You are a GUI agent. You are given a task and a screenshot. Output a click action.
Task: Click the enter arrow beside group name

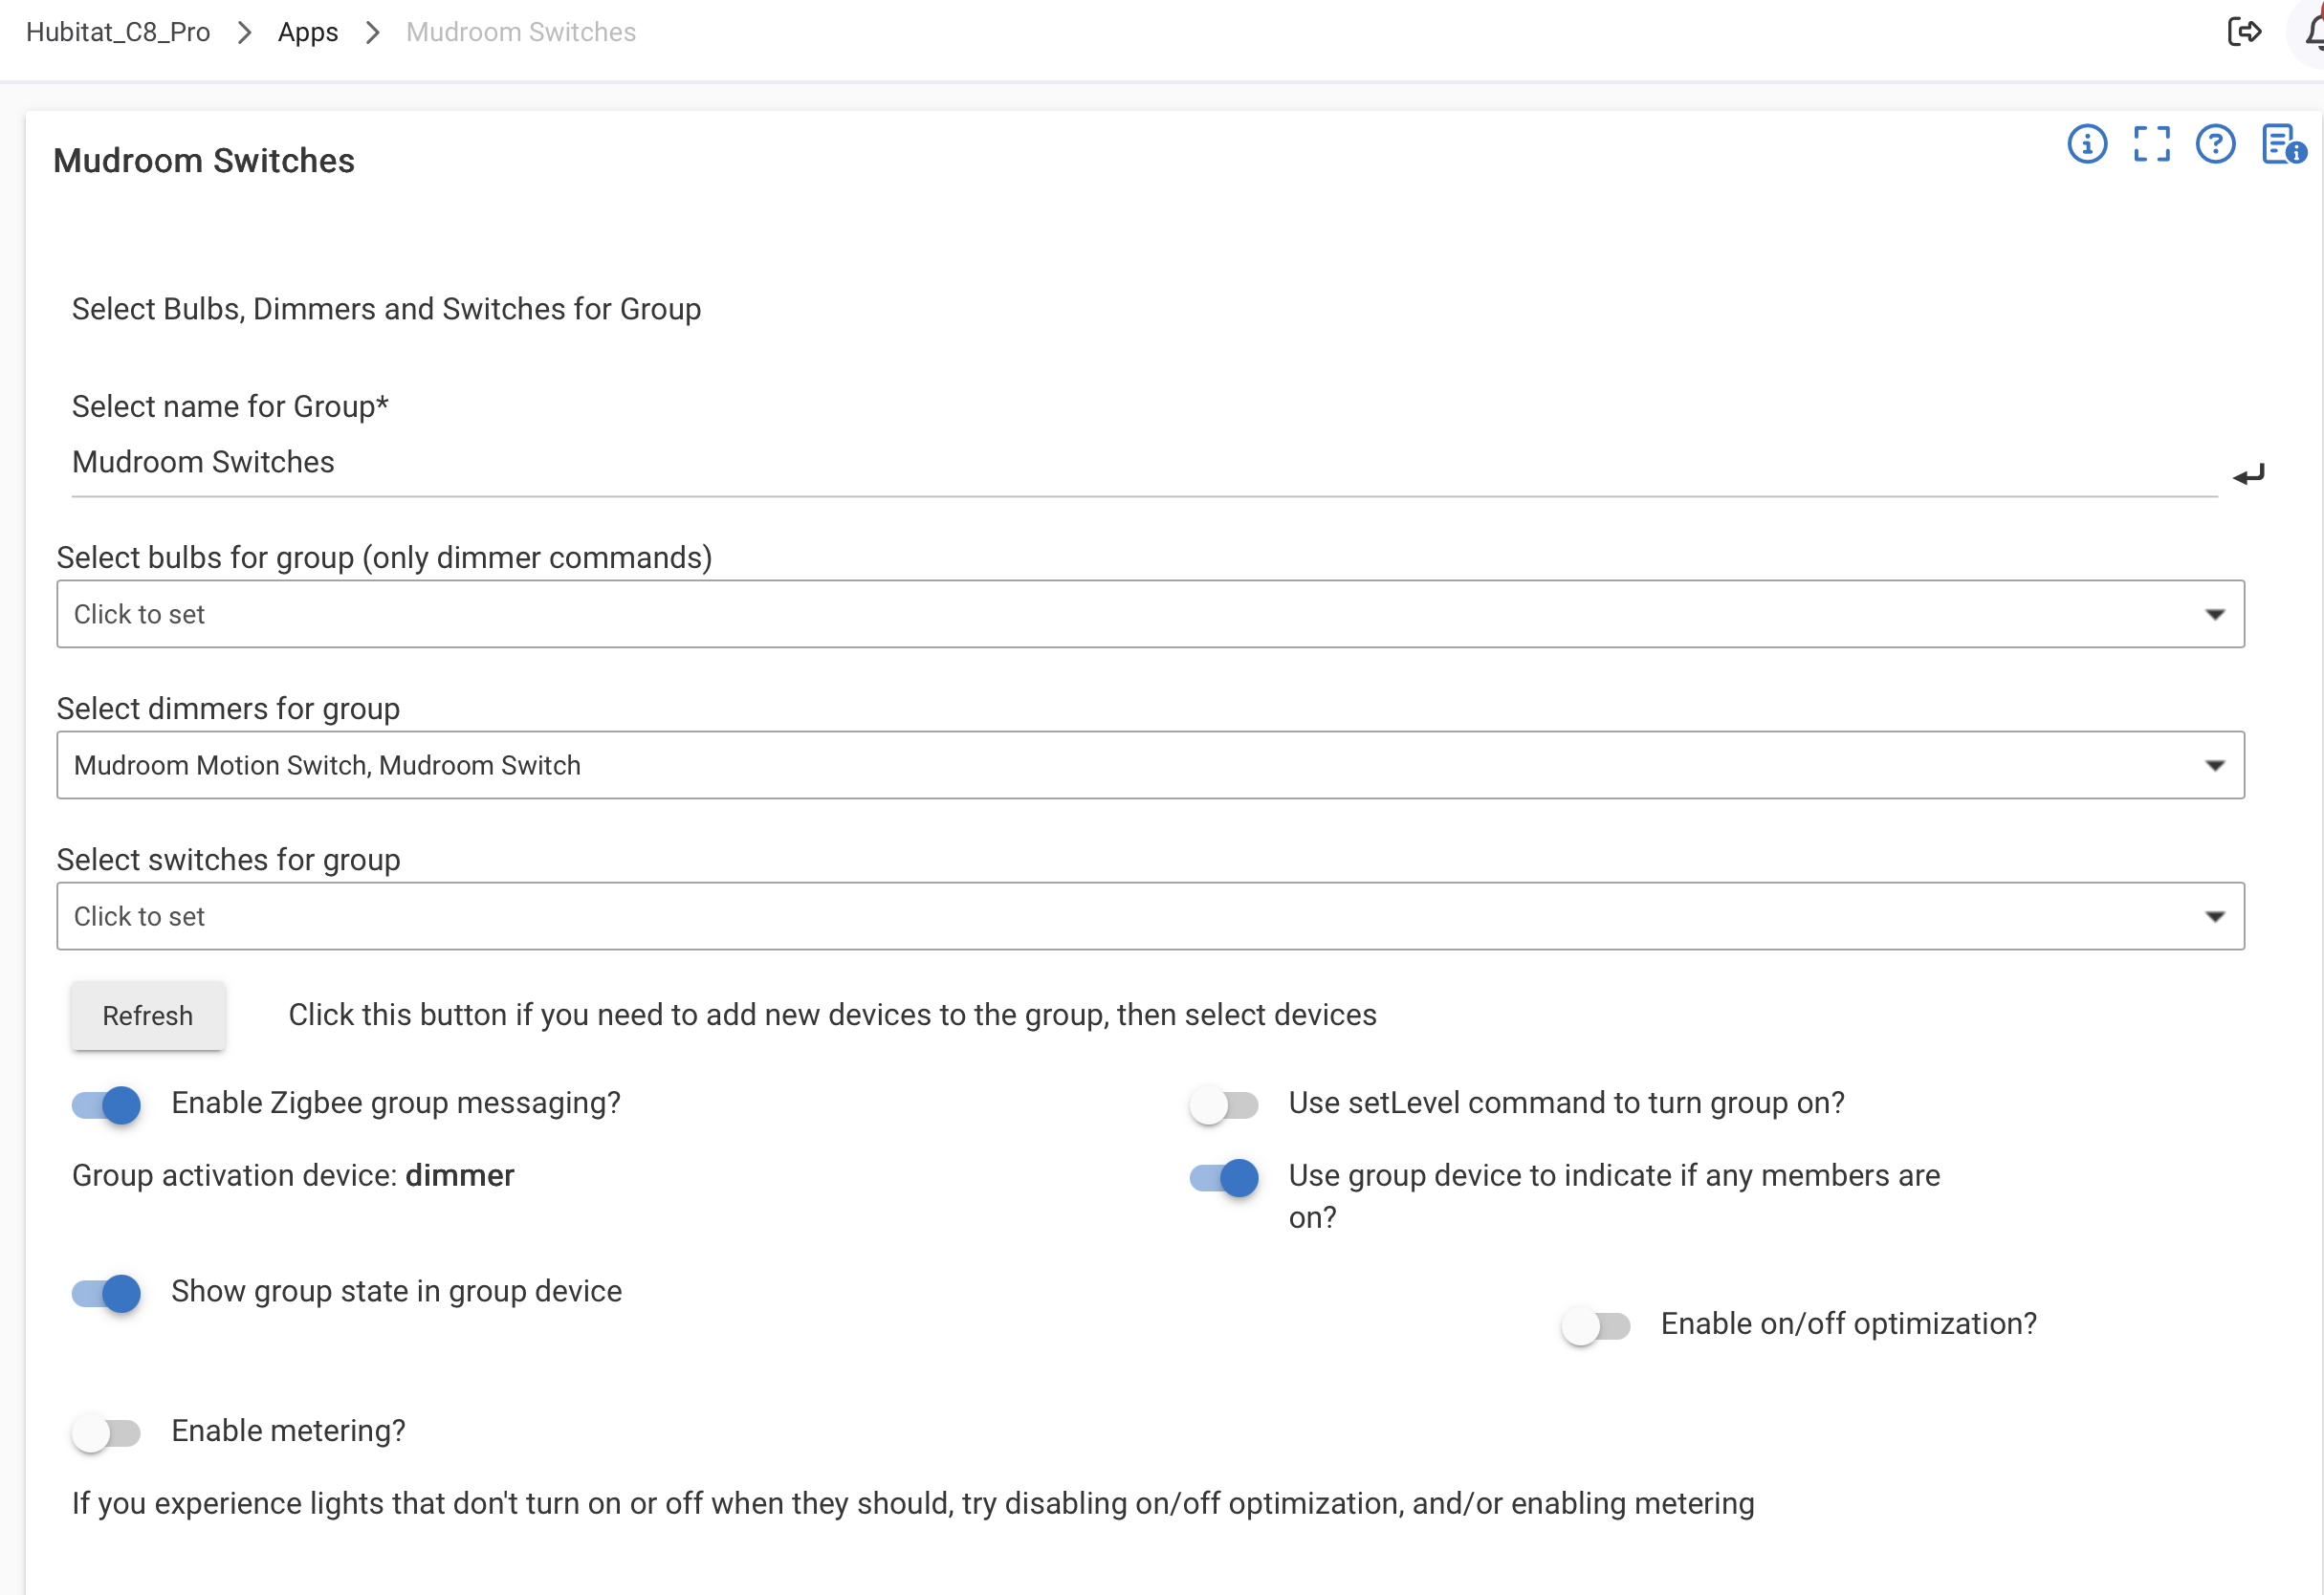coord(2248,475)
